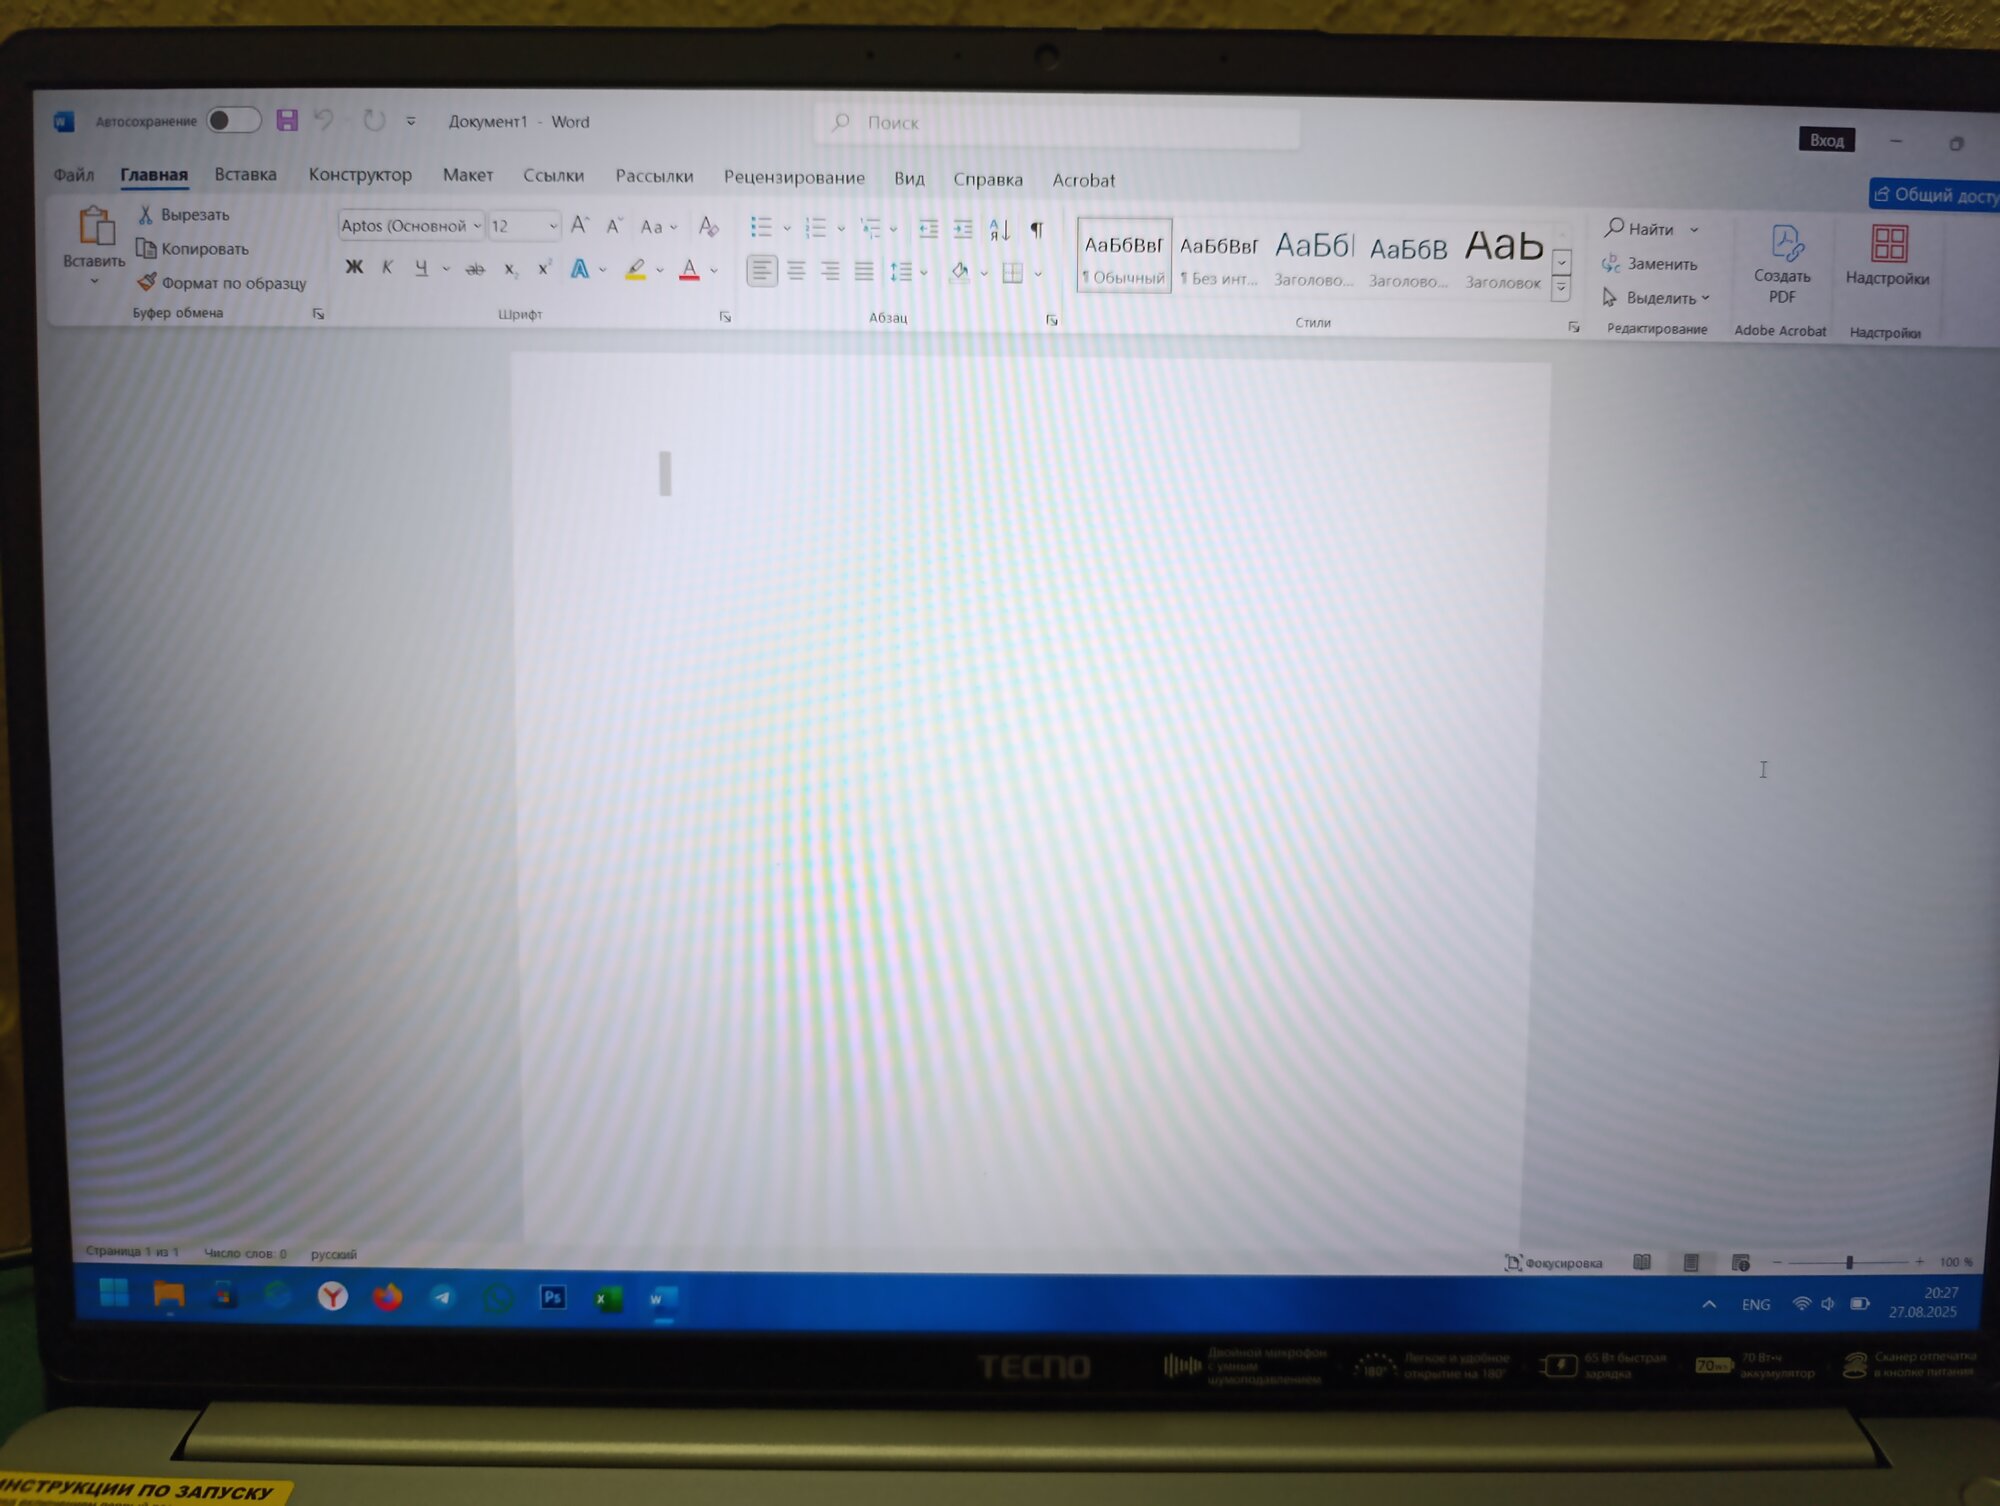Apply red font color

pyautogui.click(x=689, y=270)
